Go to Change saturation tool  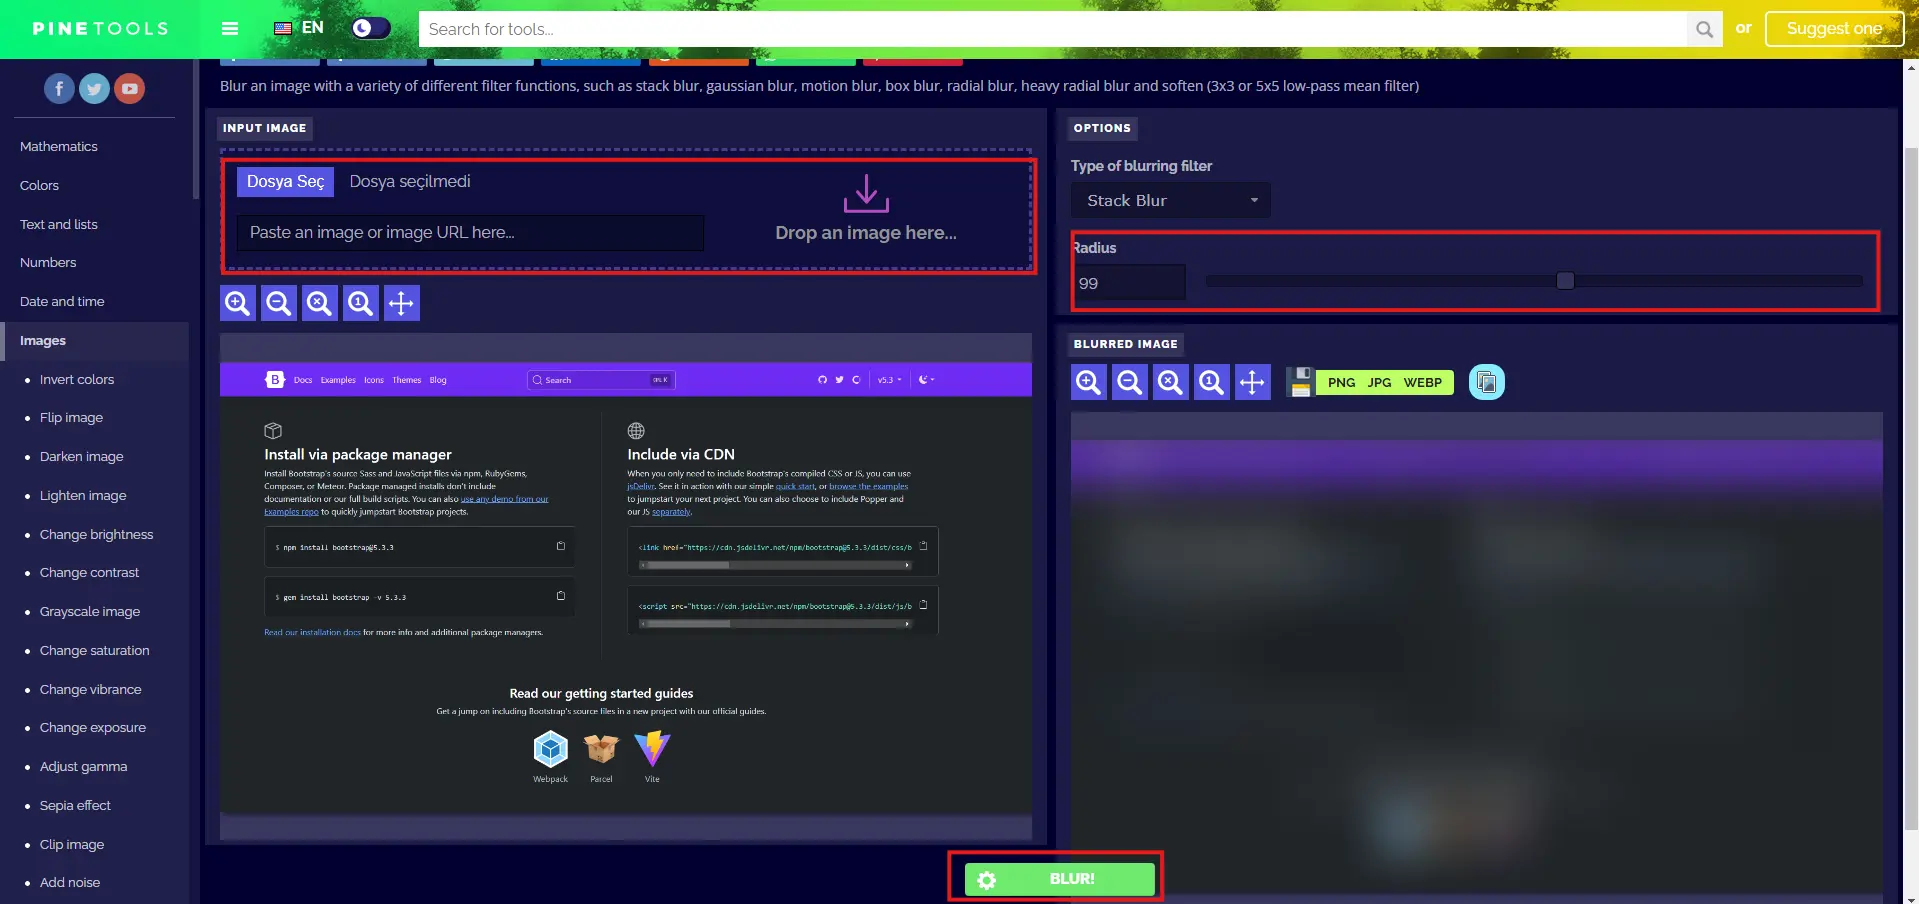tap(95, 650)
